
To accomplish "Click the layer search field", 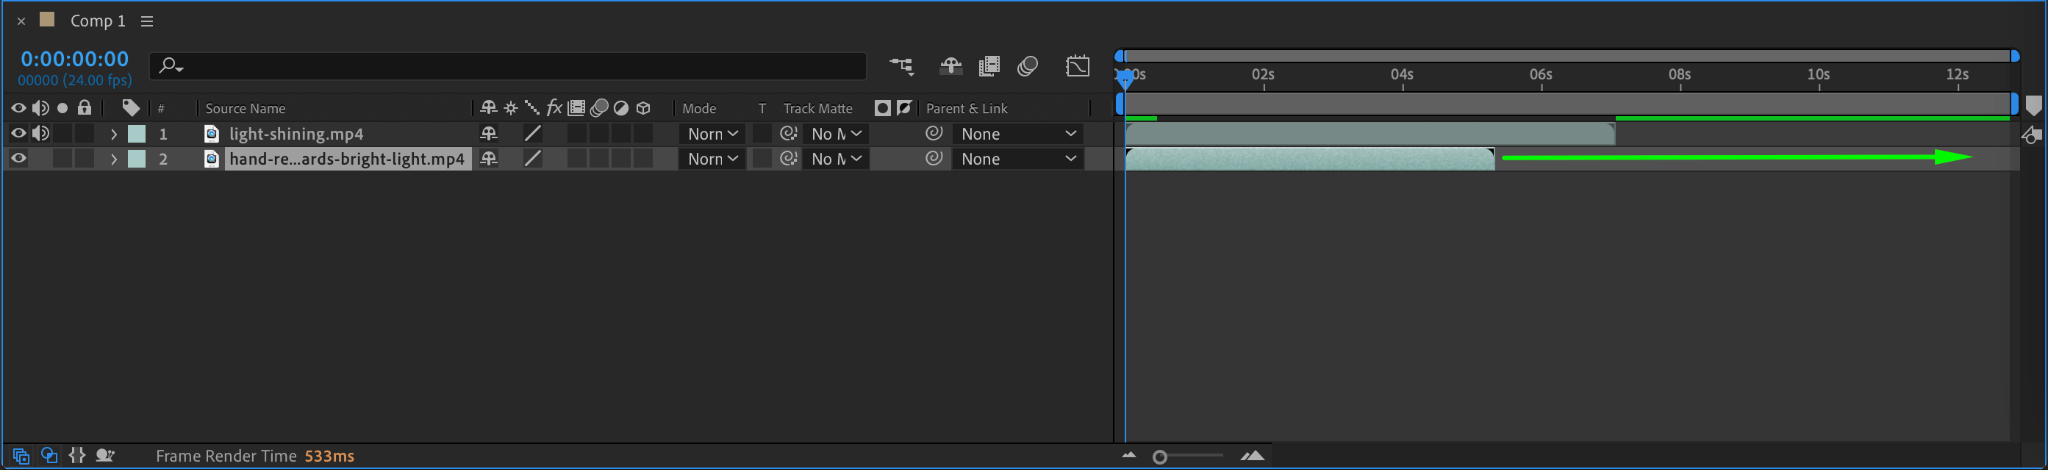I will (508, 66).
